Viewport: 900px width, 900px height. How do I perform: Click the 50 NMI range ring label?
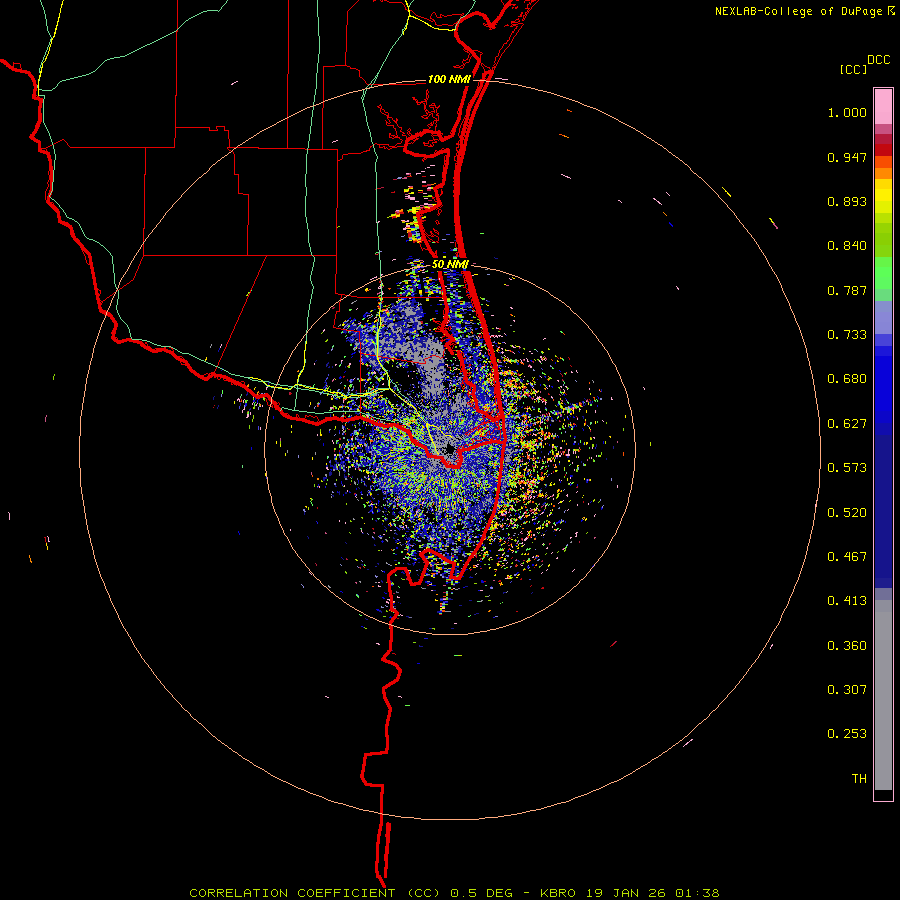(450, 265)
